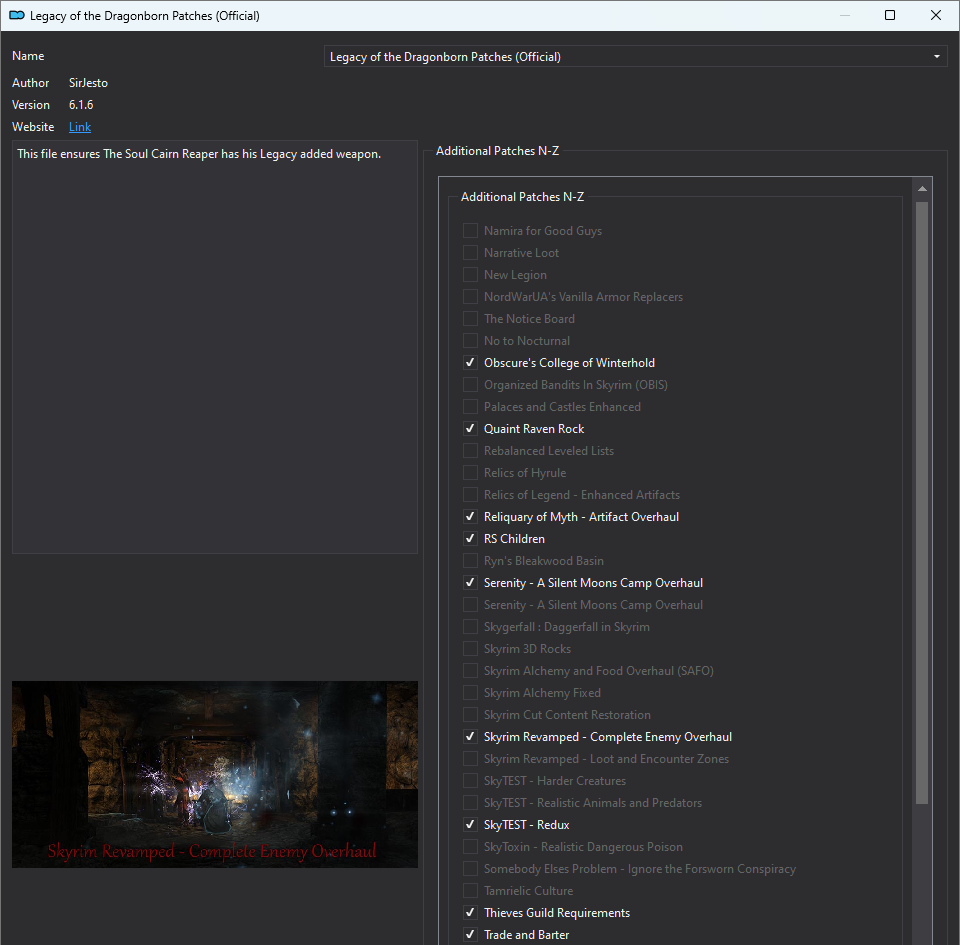The width and height of the screenshot is (960, 945).
Task: Click the Skyrim Revamped preview image
Action: tap(215, 775)
